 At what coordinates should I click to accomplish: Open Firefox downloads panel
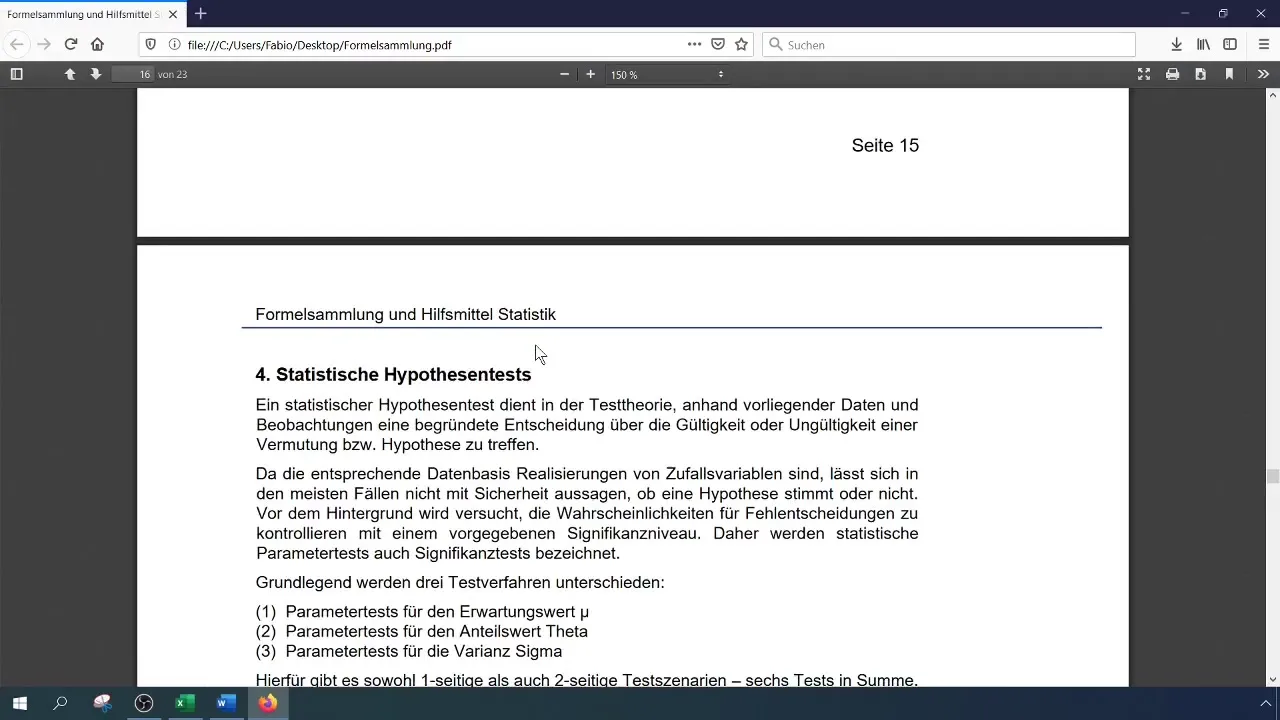click(x=1177, y=44)
